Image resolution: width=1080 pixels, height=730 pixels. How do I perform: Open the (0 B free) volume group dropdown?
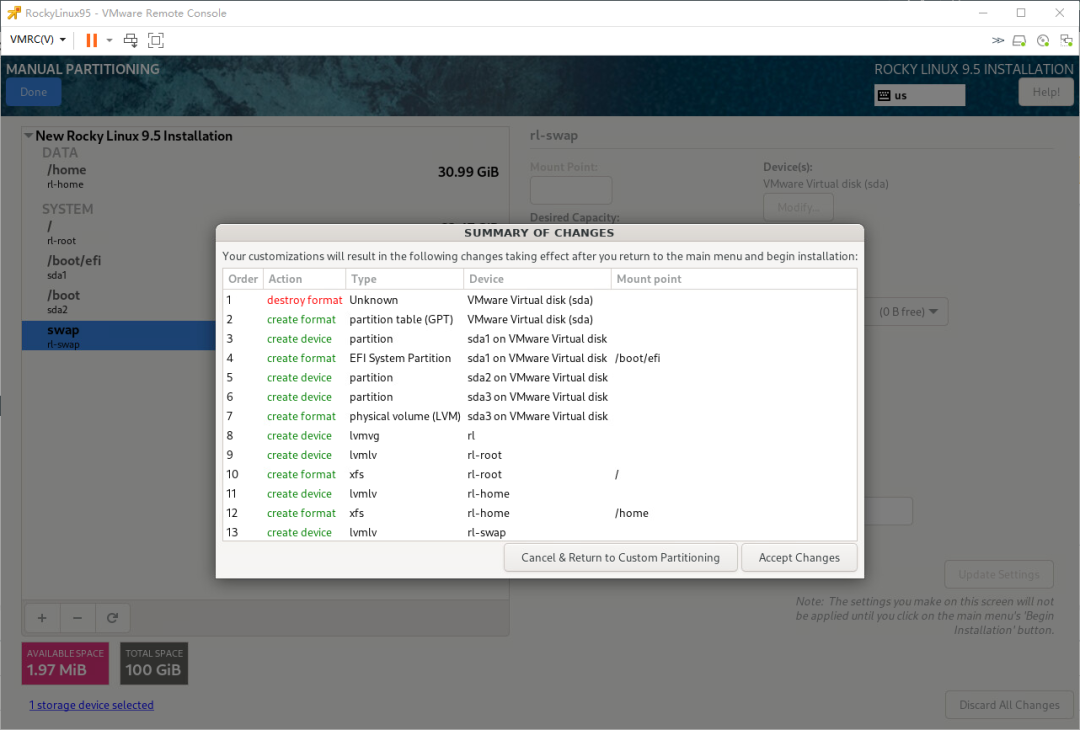[x=908, y=311]
